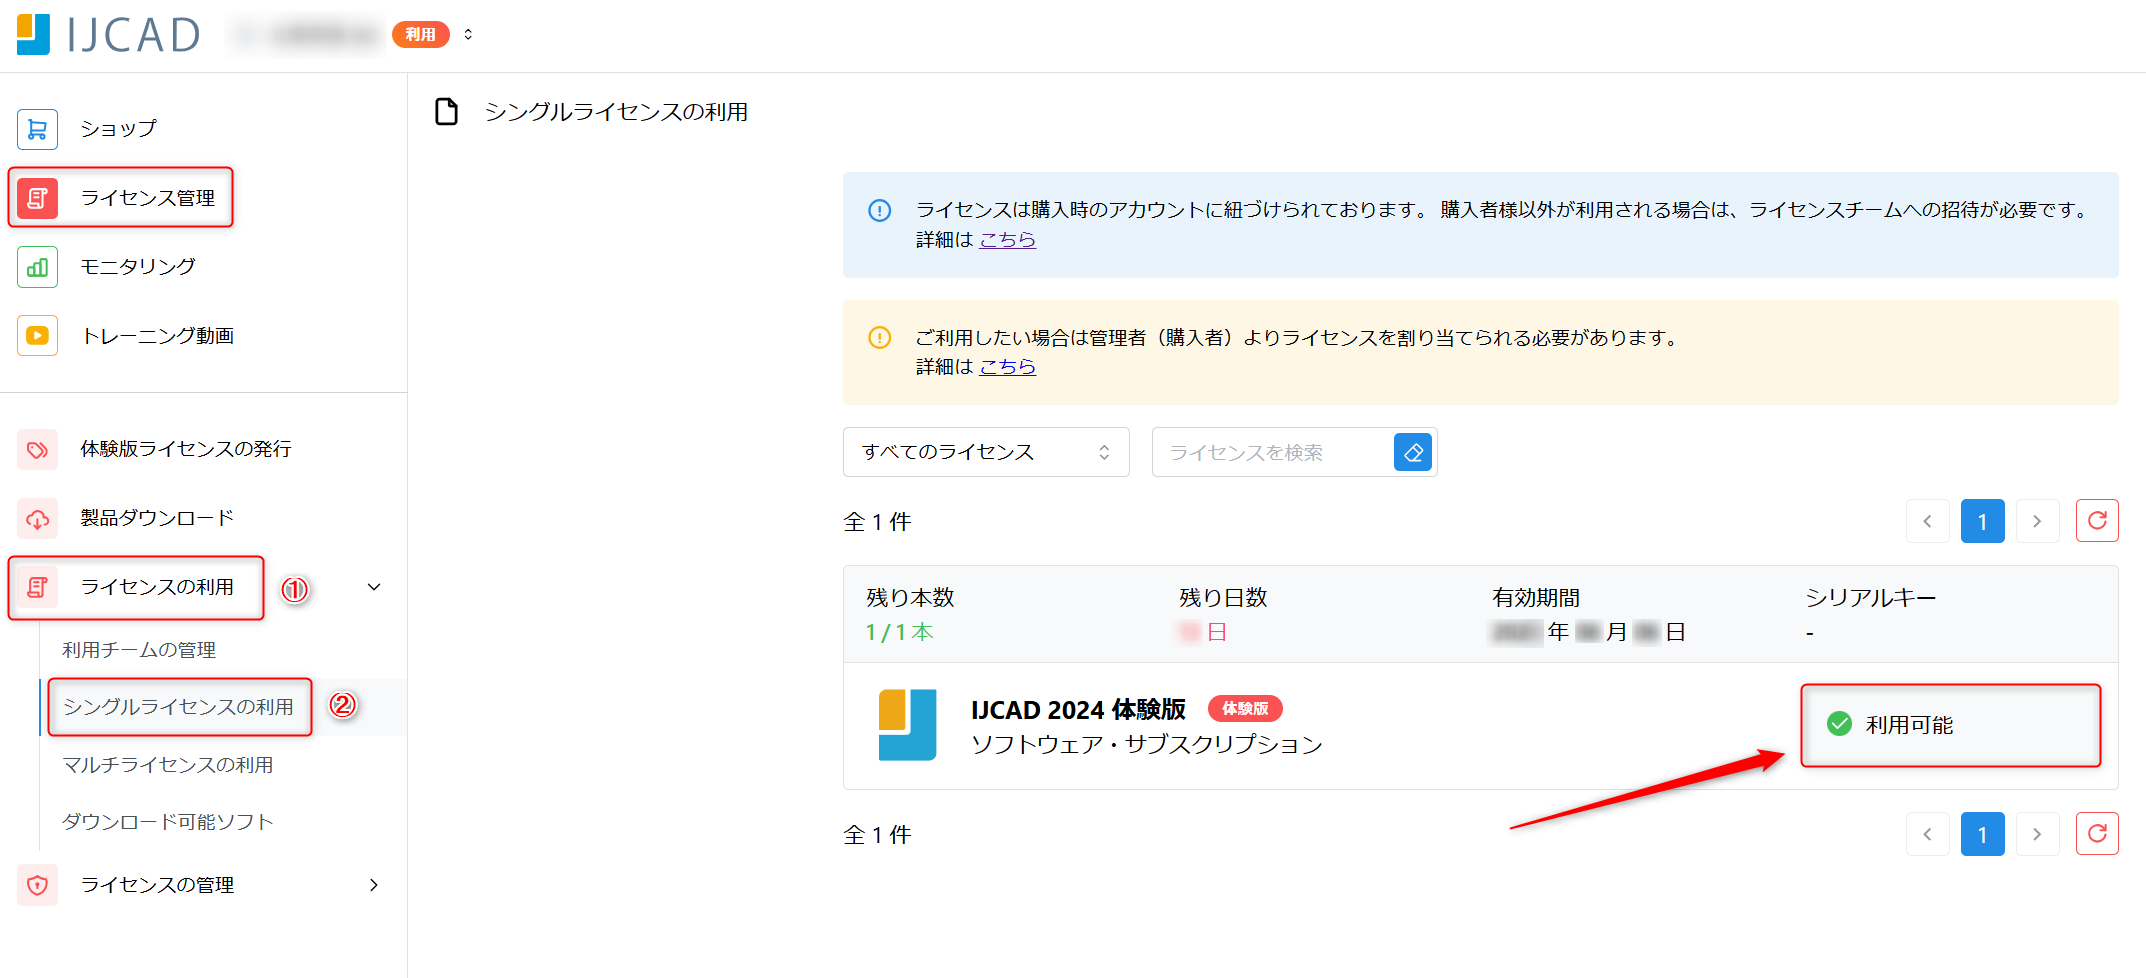
Task: Open トレーニング動画 menu item
Action: (158, 336)
